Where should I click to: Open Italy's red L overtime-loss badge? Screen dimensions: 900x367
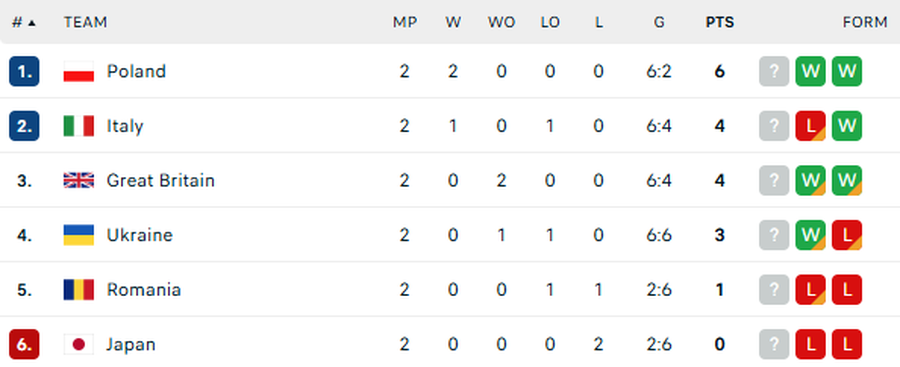(810, 126)
